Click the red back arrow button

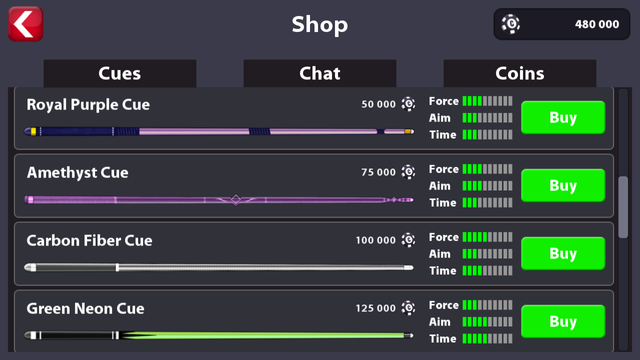(x=26, y=24)
